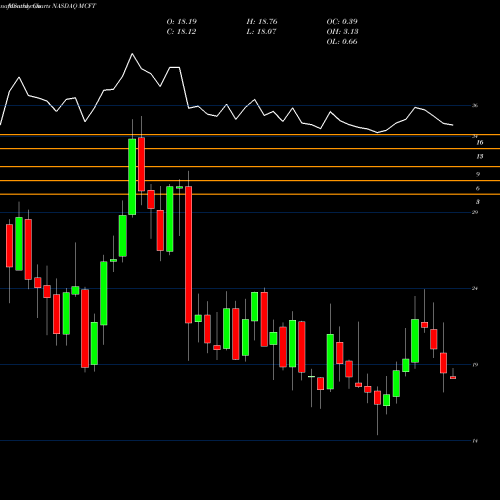Screen dimensions: 500x500
Task: Click the 14 price axis label
Action: (x=475, y=441)
